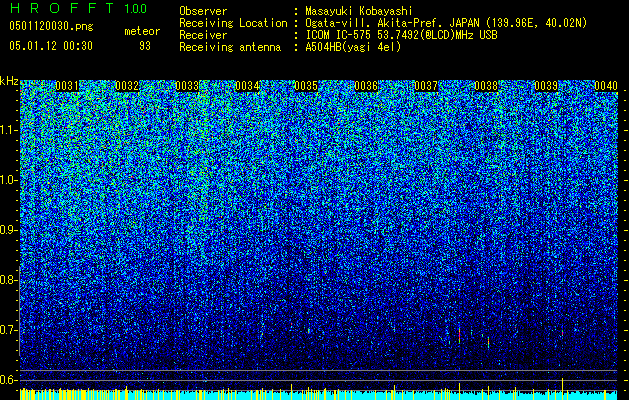Click the 0031 time marker
The height and width of the screenshot is (400, 629).
(67, 86)
